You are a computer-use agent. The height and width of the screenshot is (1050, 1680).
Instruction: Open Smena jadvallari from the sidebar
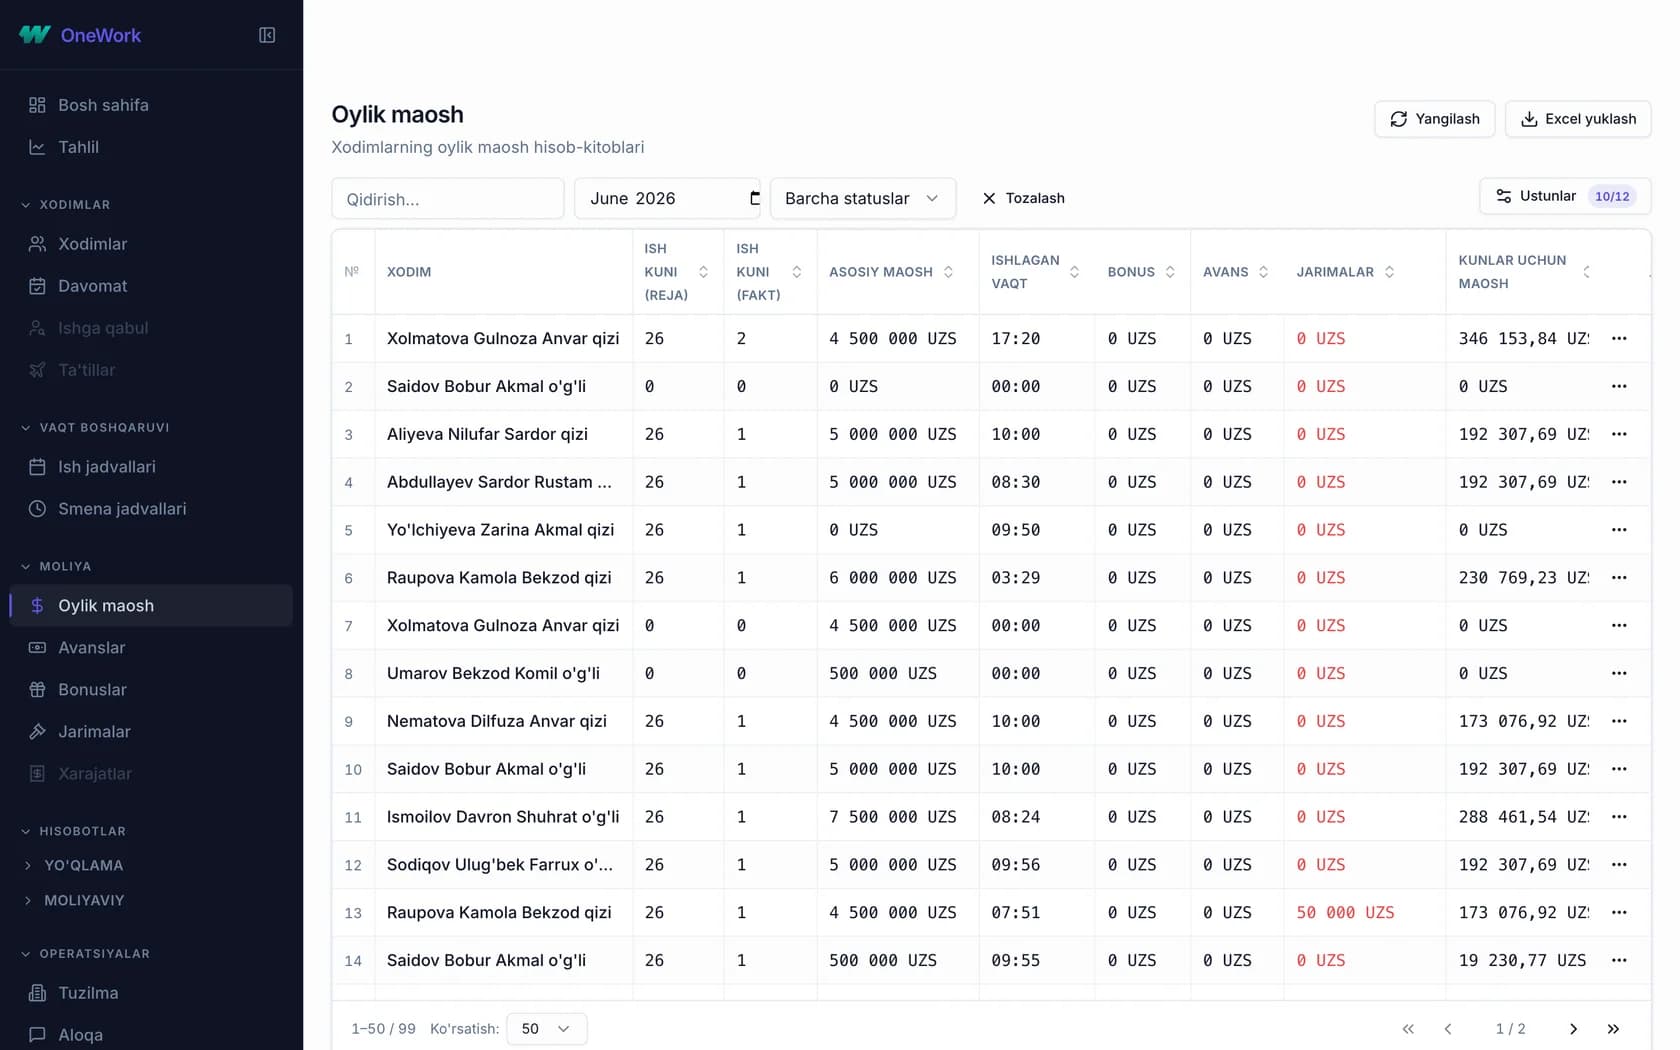122,509
